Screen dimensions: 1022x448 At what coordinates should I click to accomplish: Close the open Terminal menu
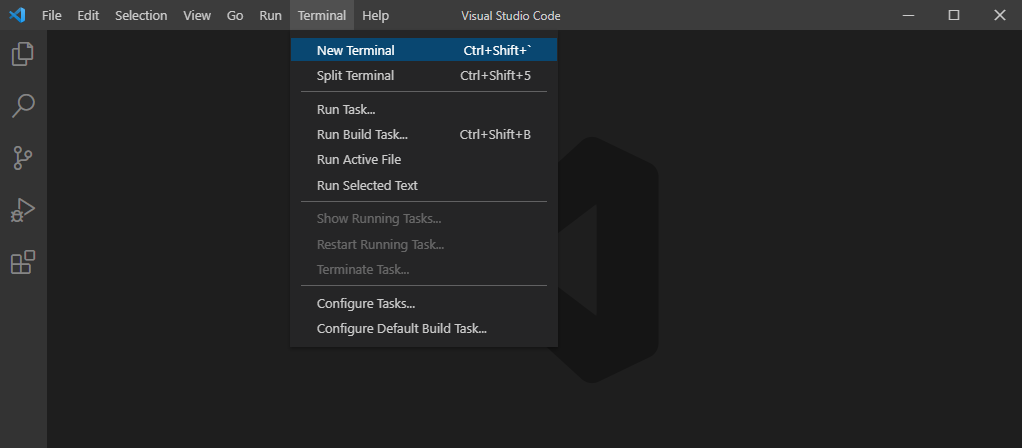pos(322,15)
